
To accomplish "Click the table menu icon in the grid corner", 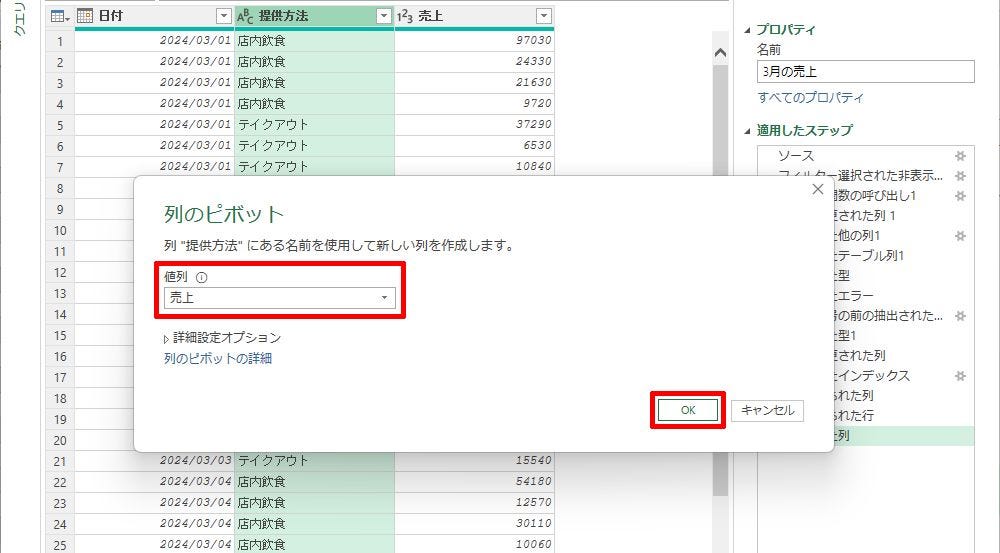I will pos(59,16).
